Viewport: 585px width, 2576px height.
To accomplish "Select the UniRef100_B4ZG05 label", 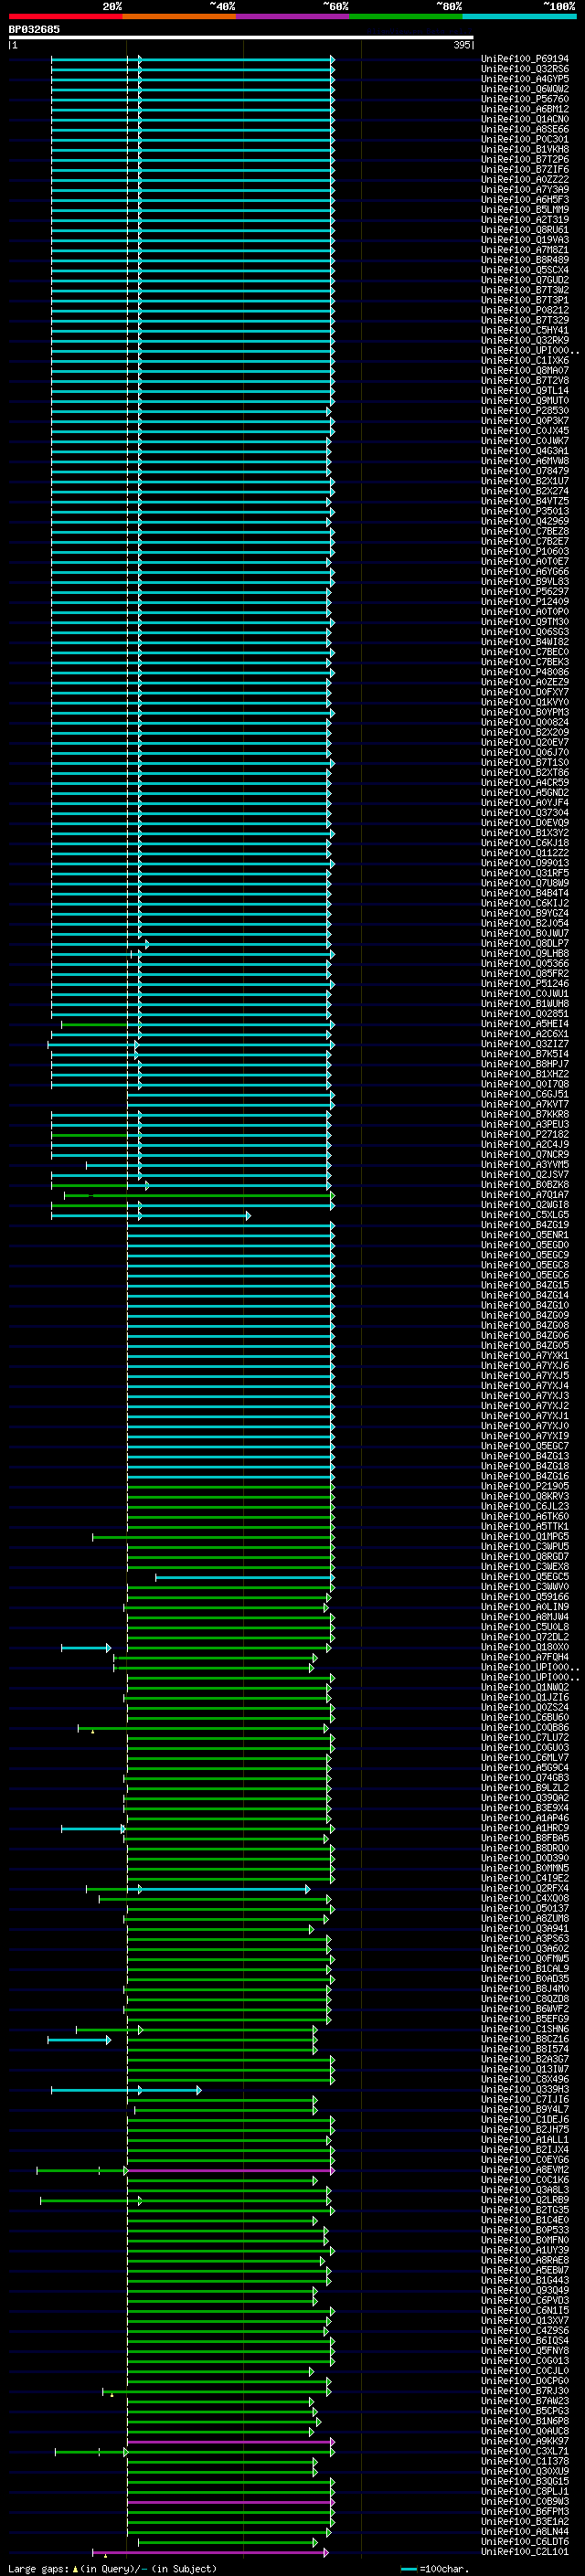I will click(525, 1345).
